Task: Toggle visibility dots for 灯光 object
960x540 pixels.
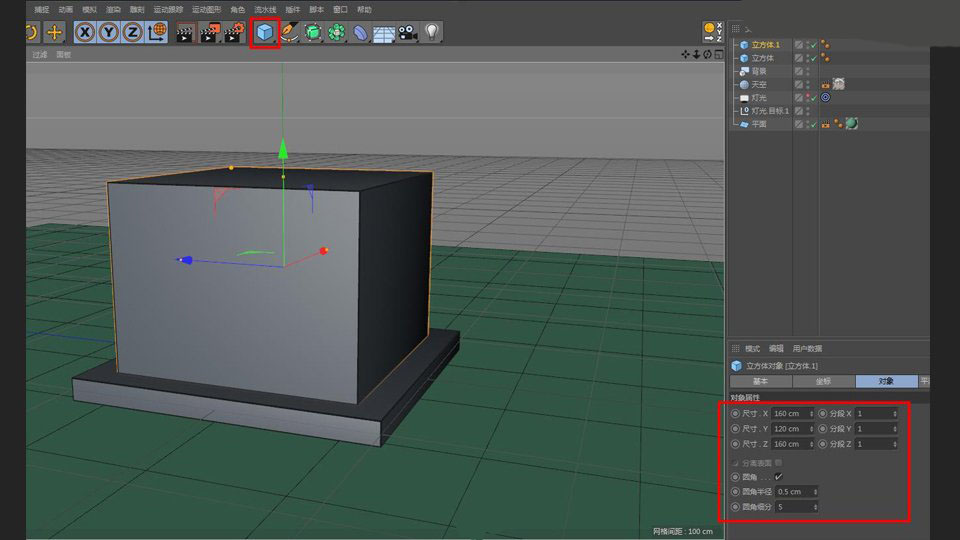Action: pos(807,98)
